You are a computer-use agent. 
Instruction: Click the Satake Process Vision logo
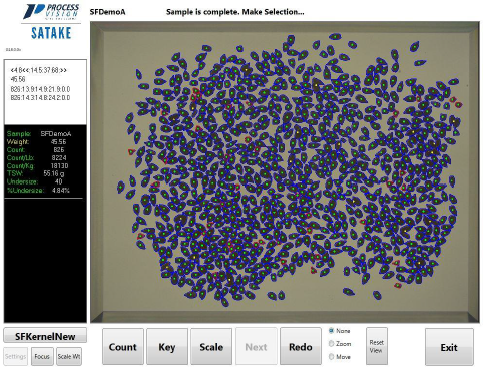51,22
